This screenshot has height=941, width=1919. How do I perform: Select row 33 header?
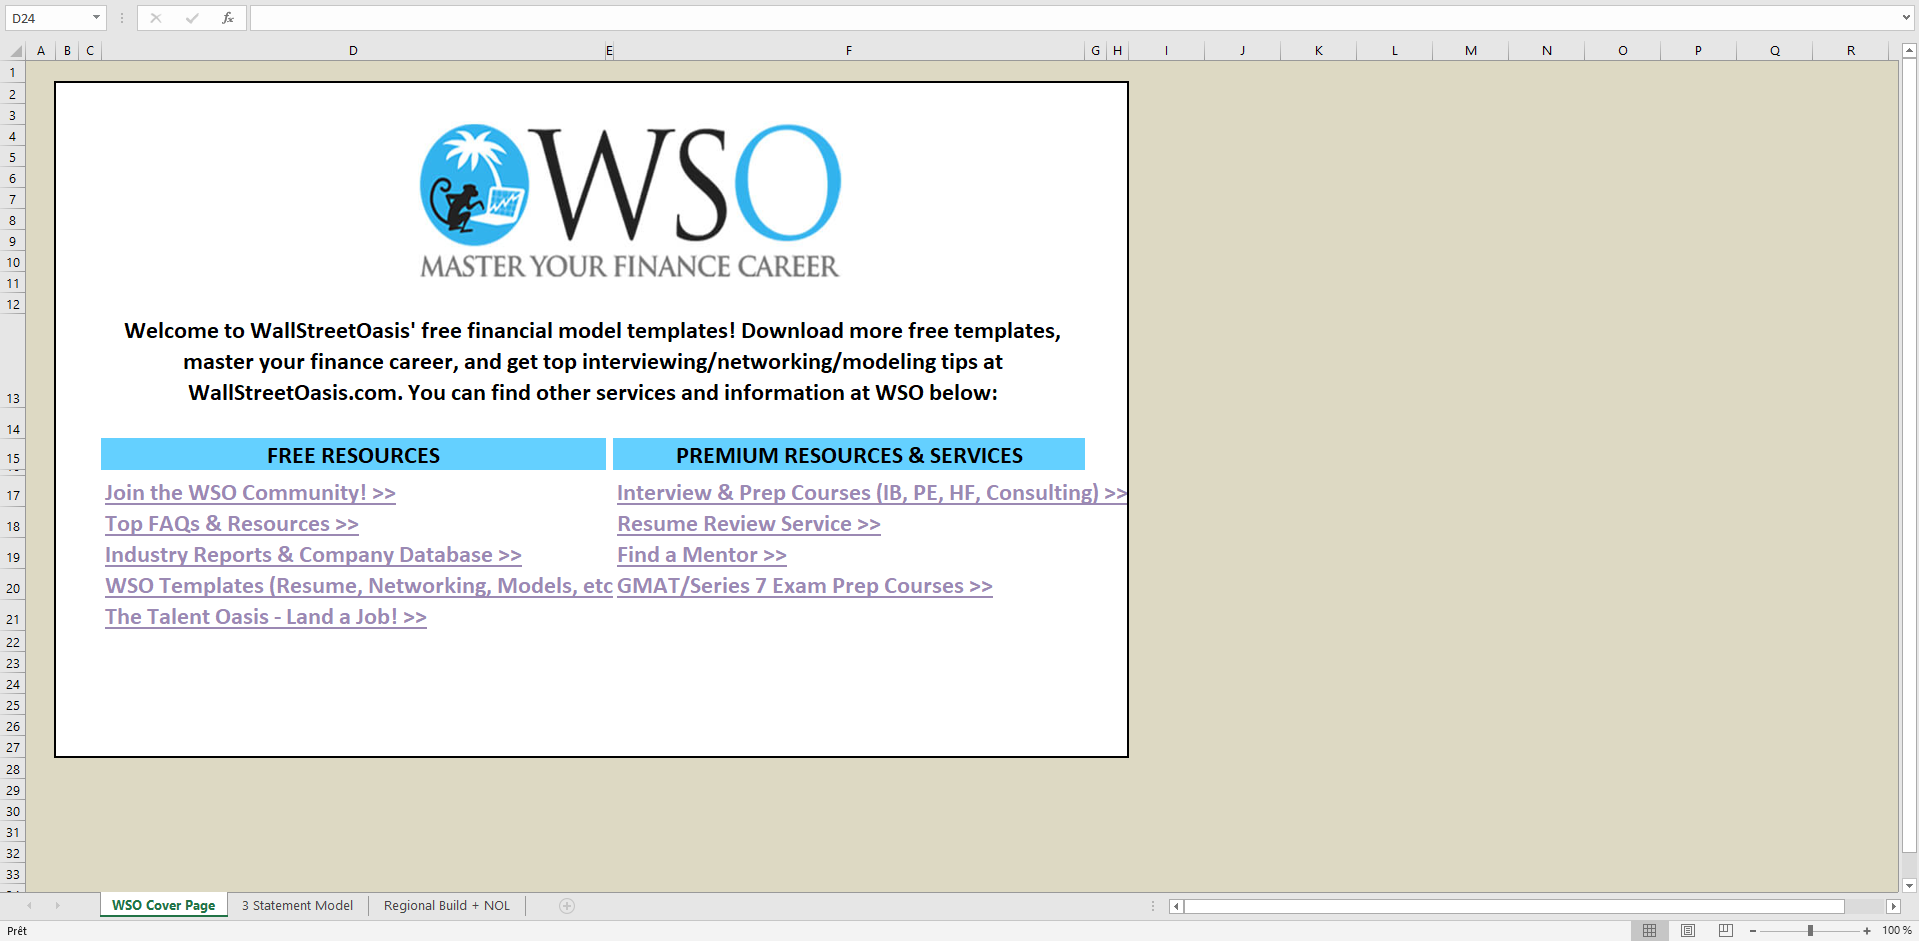click(13, 875)
